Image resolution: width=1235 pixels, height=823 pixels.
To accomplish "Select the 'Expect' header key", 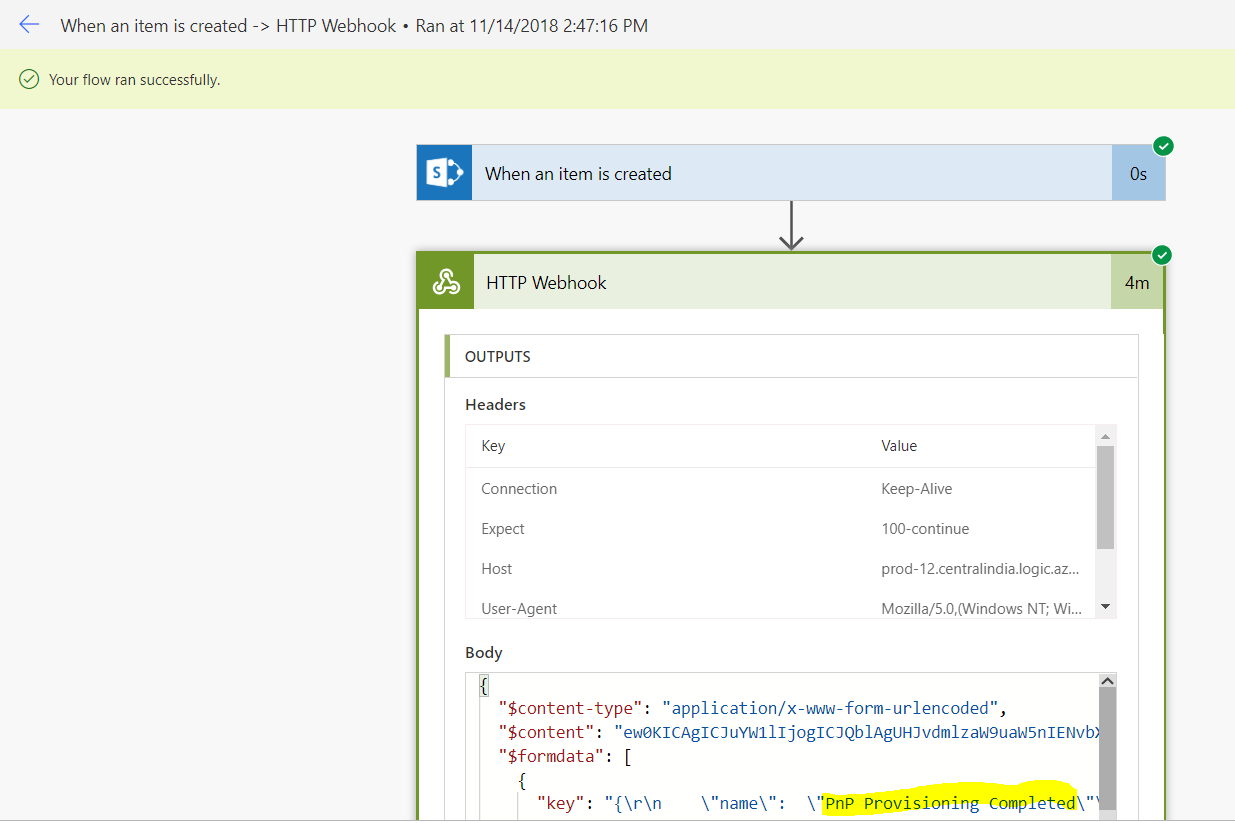I will point(503,529).
